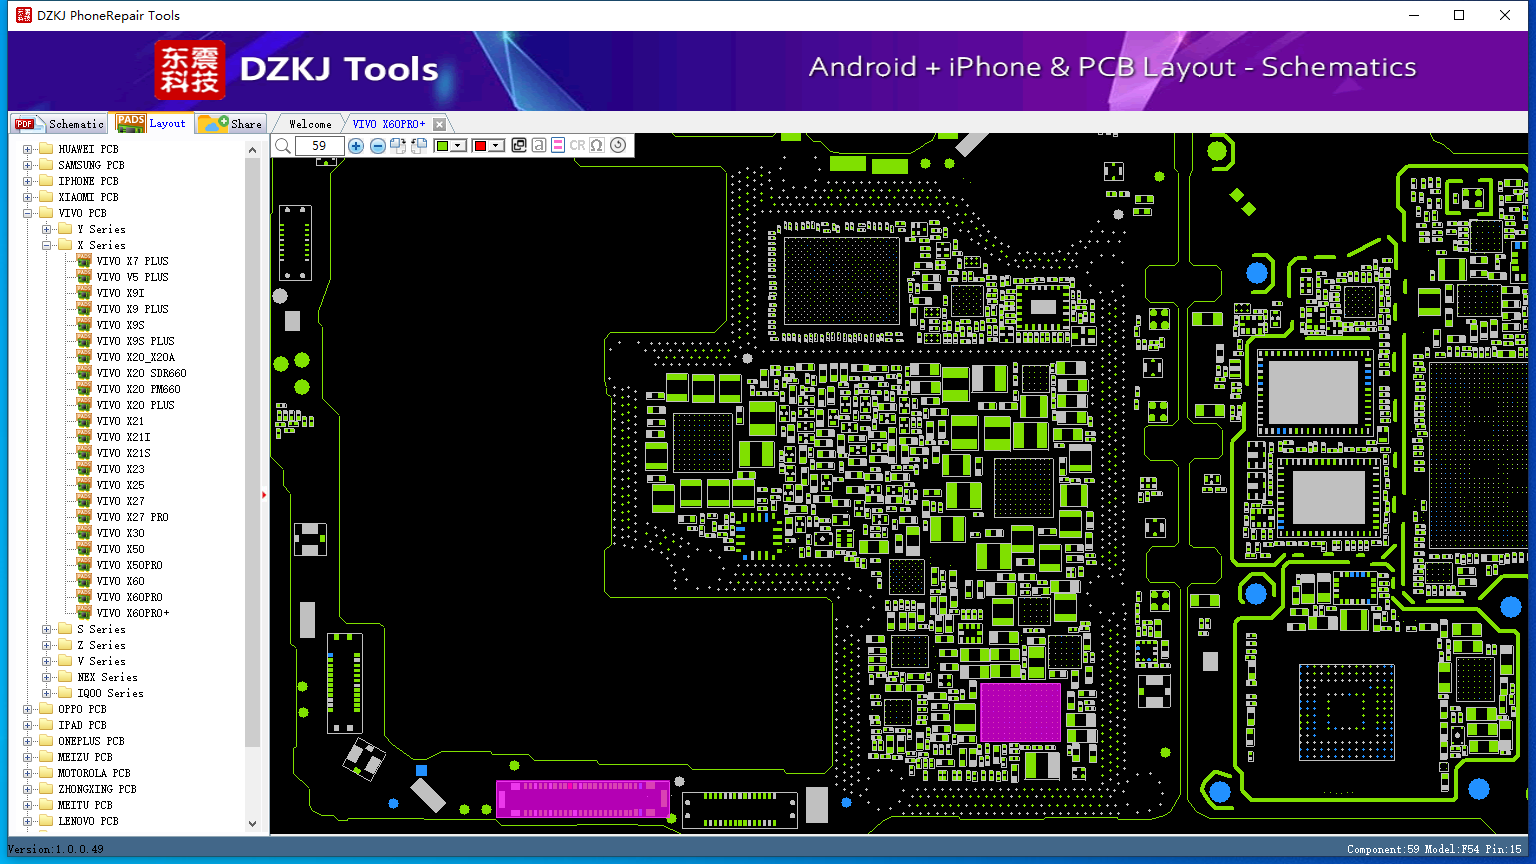Switch to the Schematic tab
1536x864 pixels.
pyautogui.click(x=59, y=124)
